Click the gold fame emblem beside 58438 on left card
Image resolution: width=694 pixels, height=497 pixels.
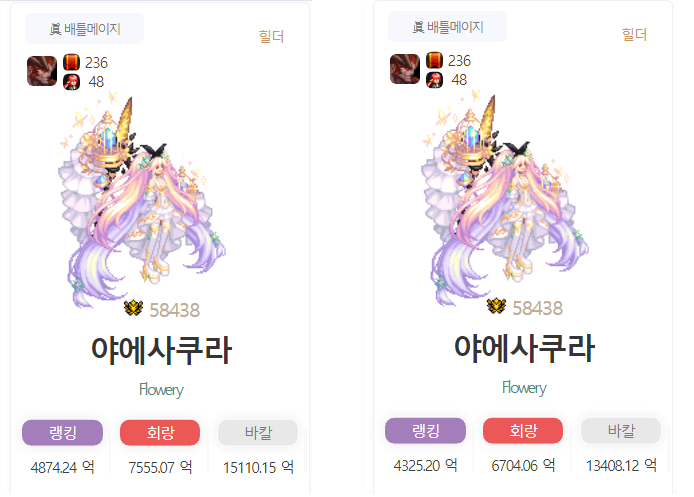pyautogui.click(x=133, y=308)
